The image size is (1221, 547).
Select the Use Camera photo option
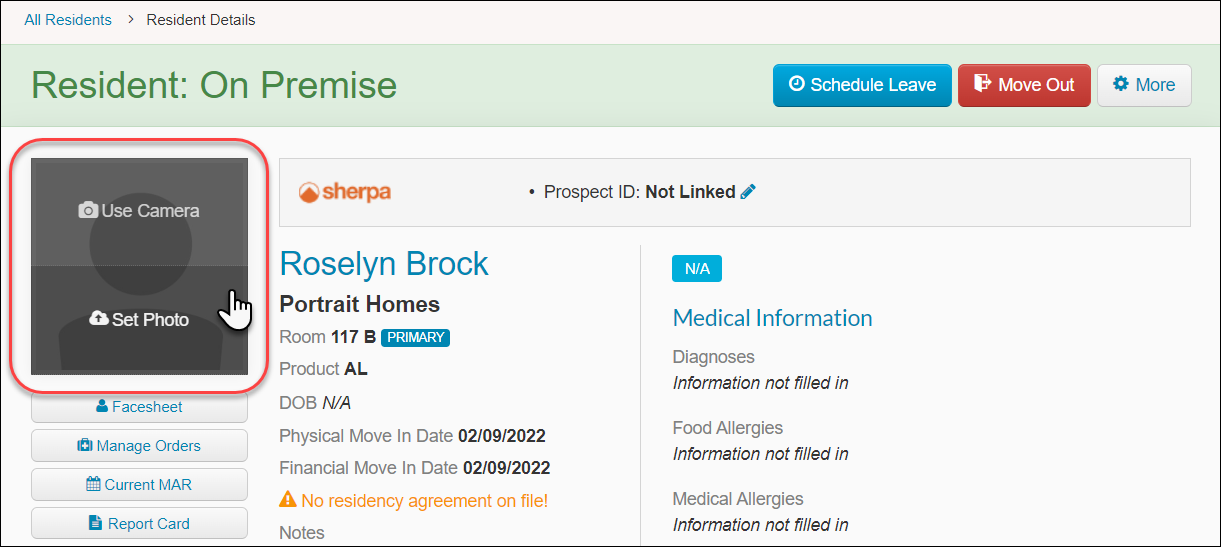coord(139,211)
